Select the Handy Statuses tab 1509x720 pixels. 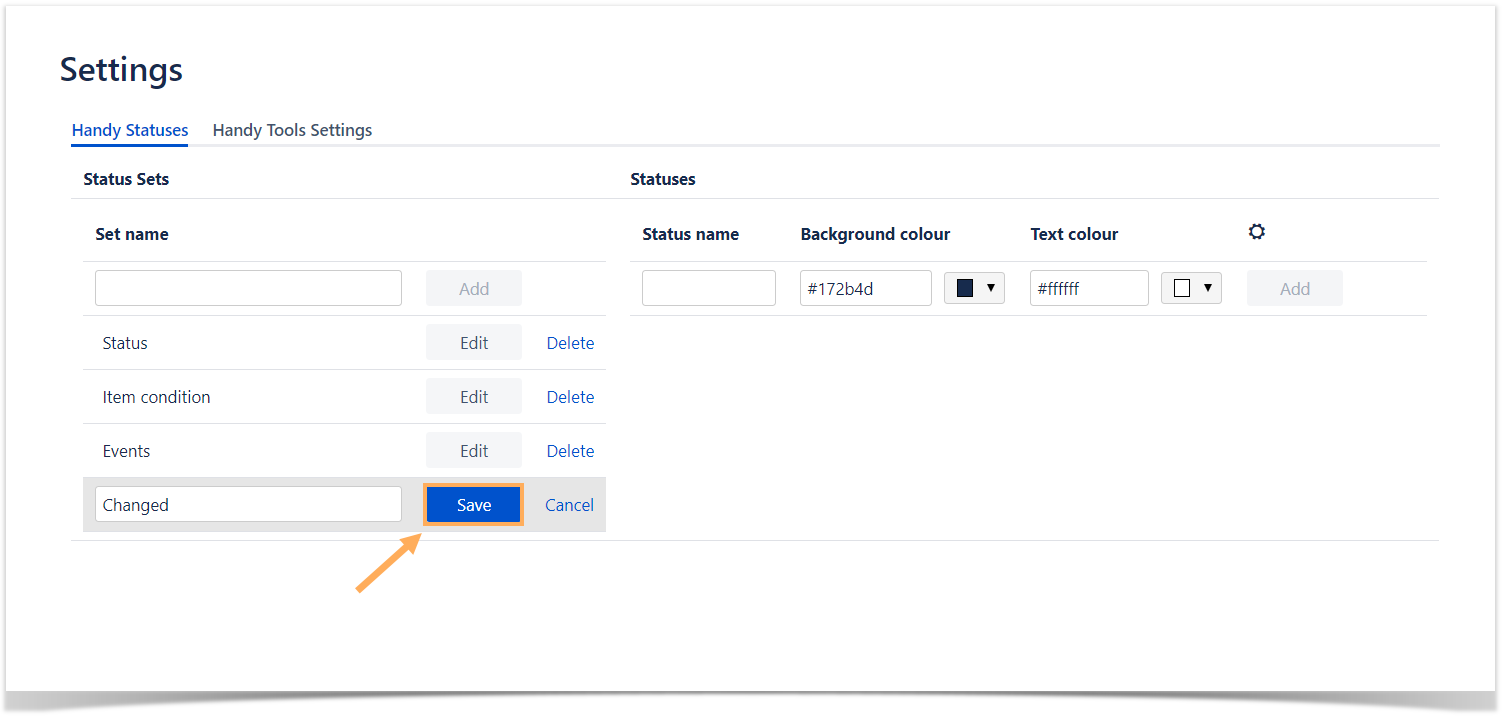130,130
